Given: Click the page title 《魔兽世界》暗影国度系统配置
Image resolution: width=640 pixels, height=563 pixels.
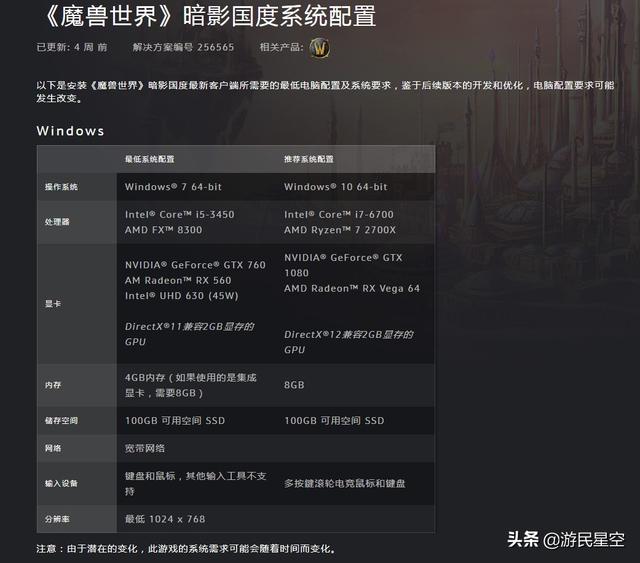Looking at the screenshot, I should pos(208,16).
